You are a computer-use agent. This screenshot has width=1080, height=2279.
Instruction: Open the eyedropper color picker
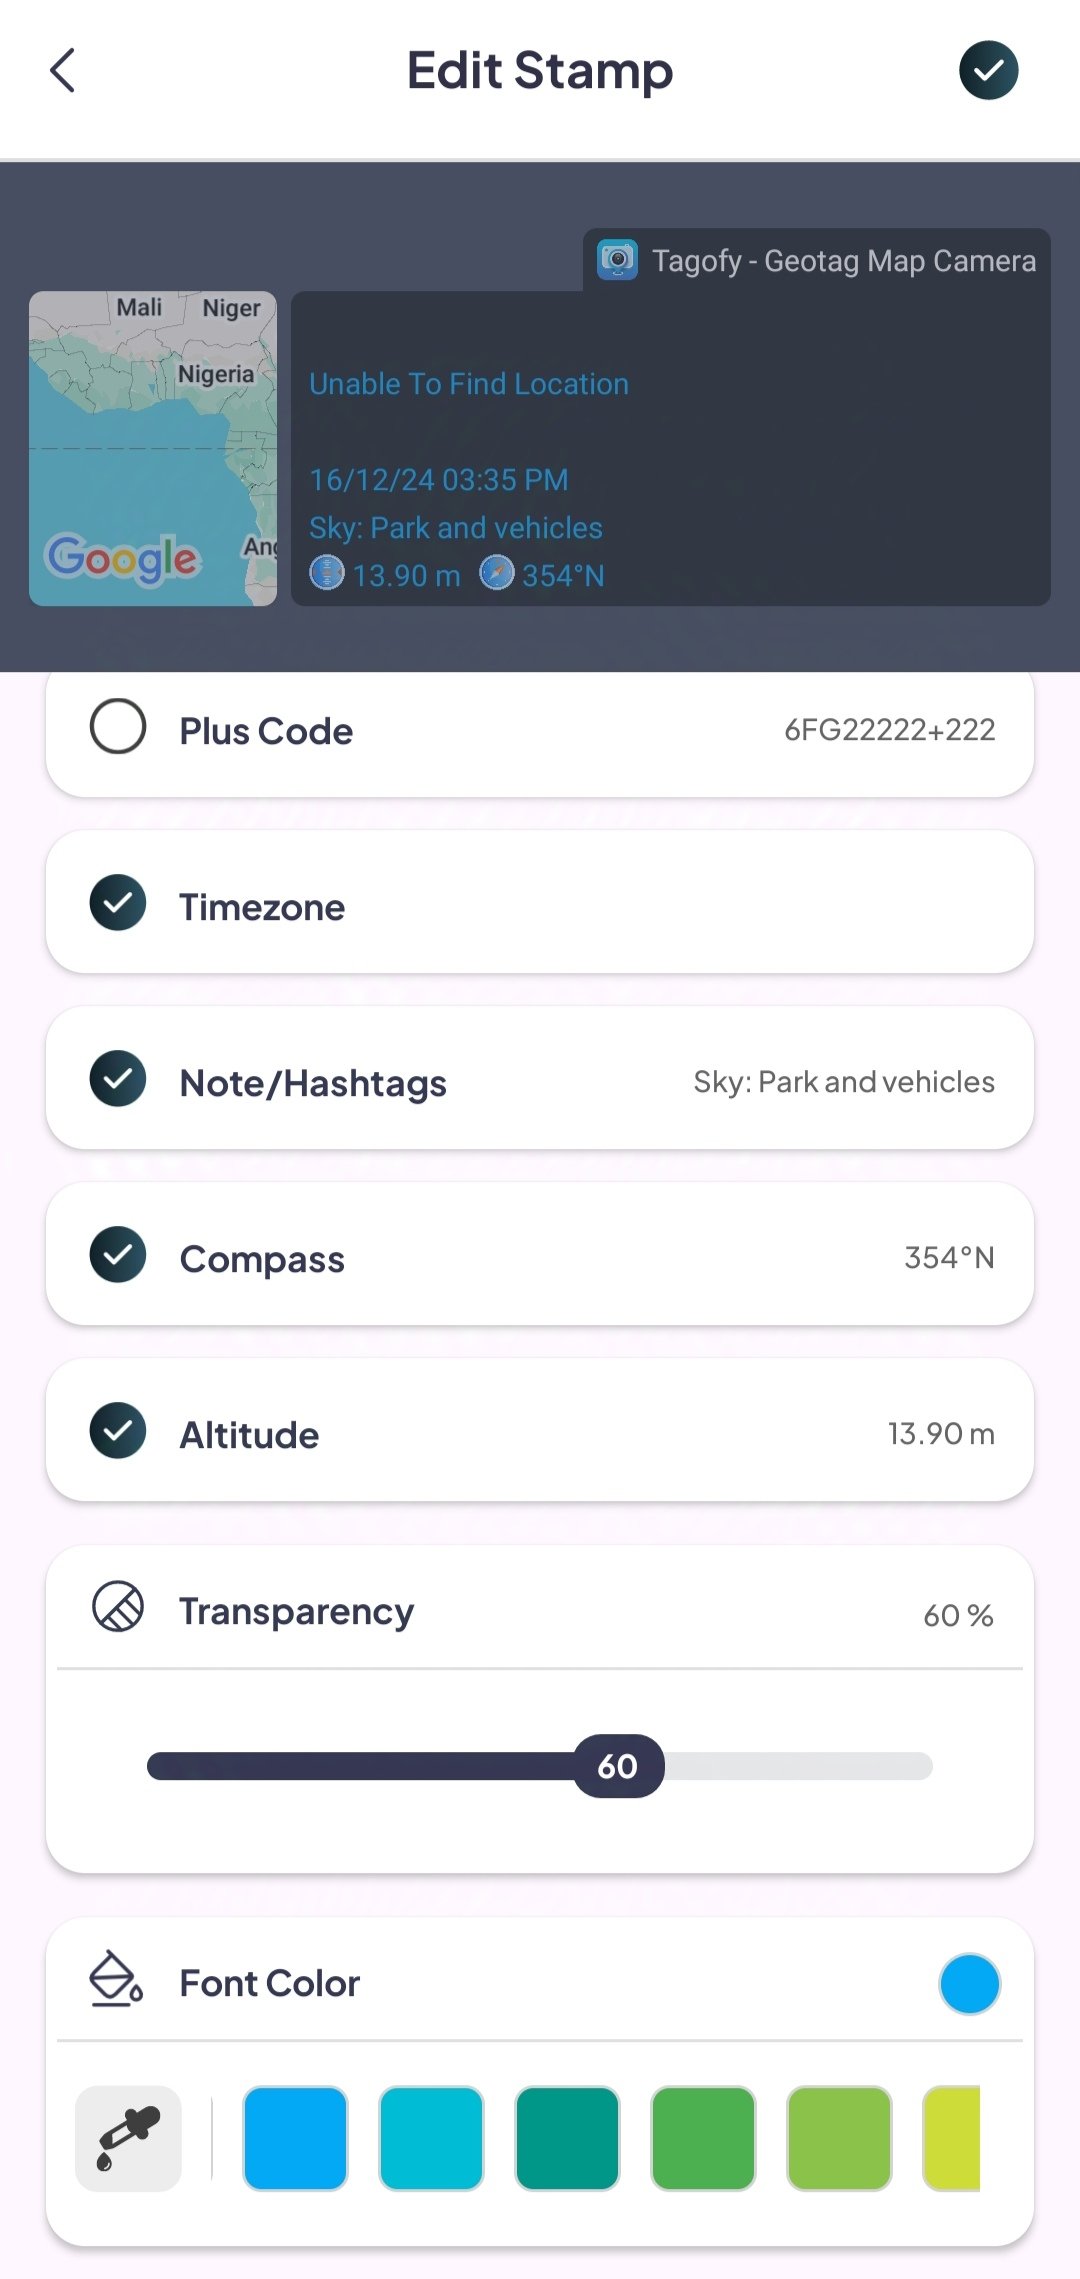[x=128, y=2138]
